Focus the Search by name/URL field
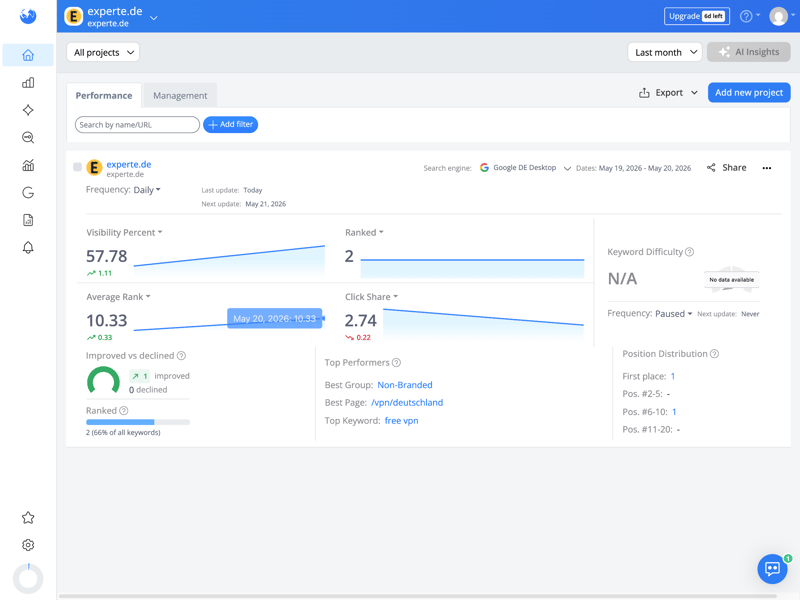The width and height of the screenshot is (800, 600). 137,124
